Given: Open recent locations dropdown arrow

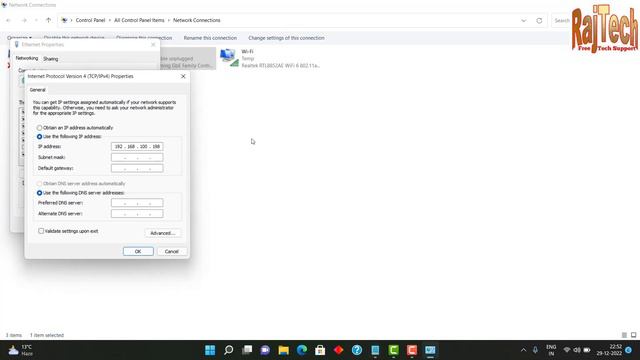Looking at the screenshot, I should click(x=36, y=20).
